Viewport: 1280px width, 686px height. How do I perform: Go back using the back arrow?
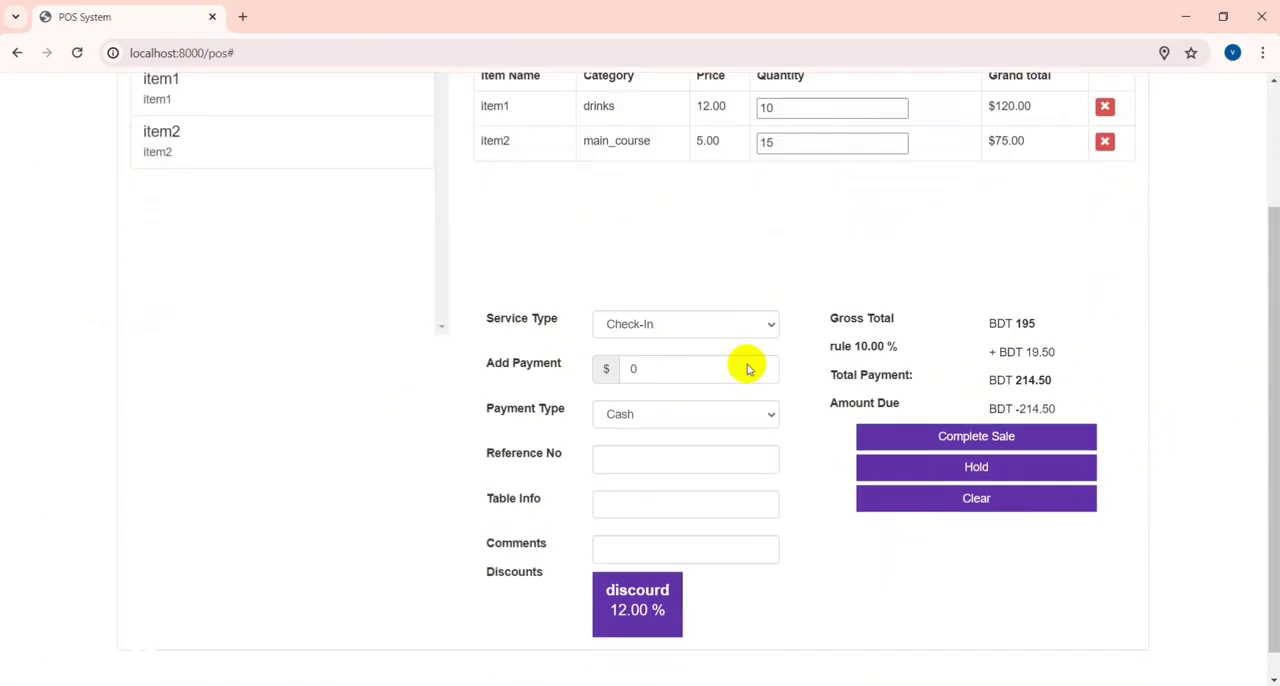[17, 53]
